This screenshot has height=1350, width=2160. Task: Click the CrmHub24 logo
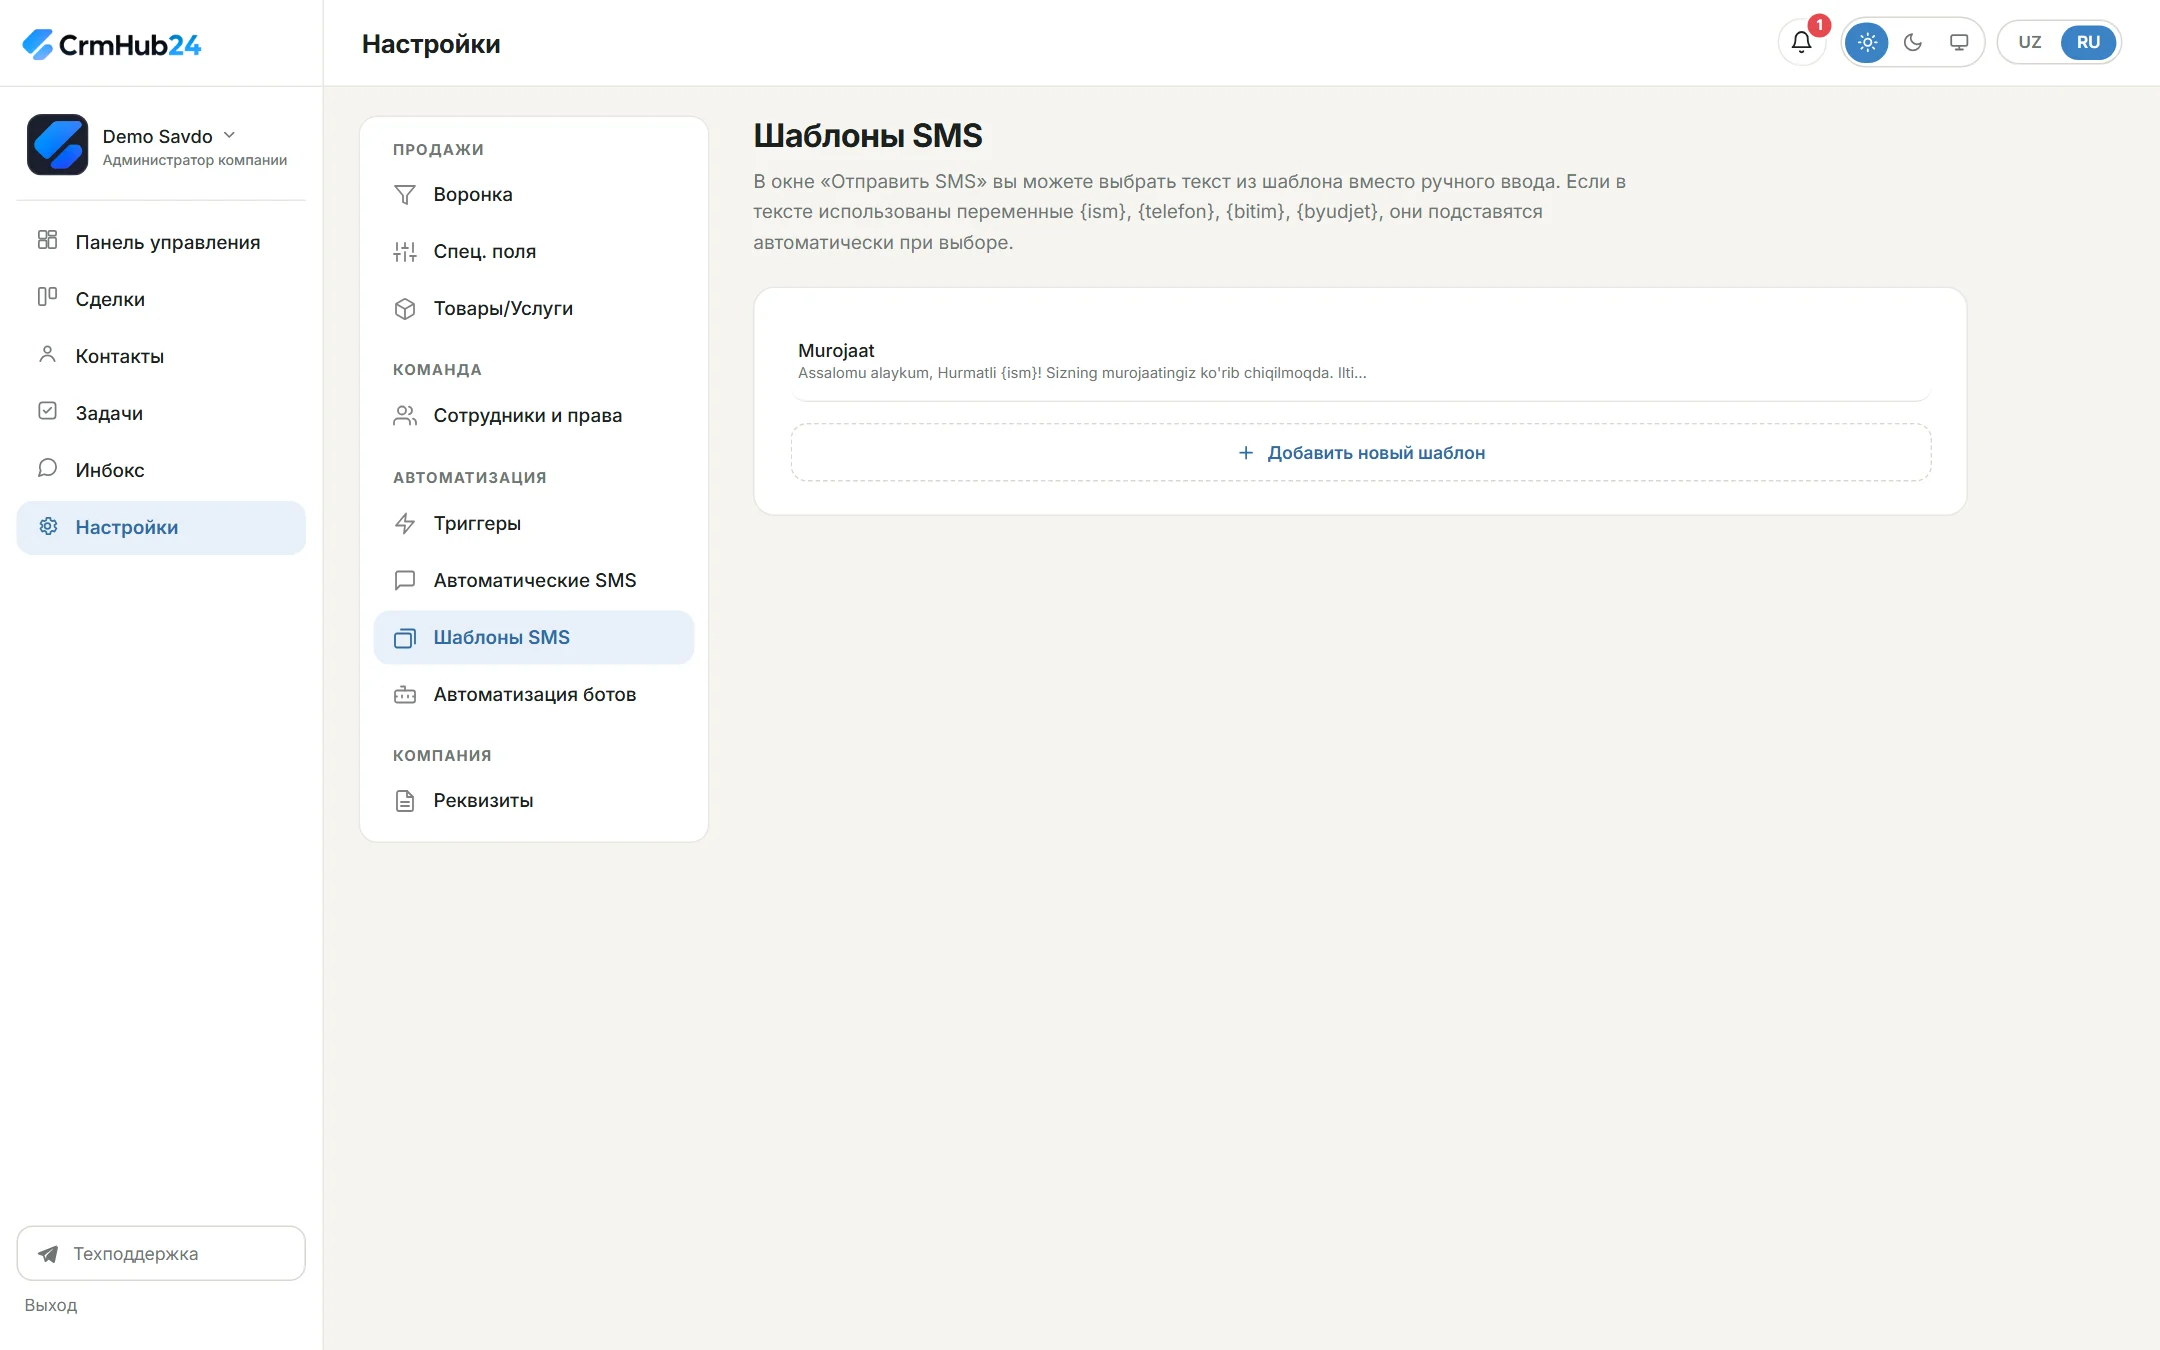(111, 44)
